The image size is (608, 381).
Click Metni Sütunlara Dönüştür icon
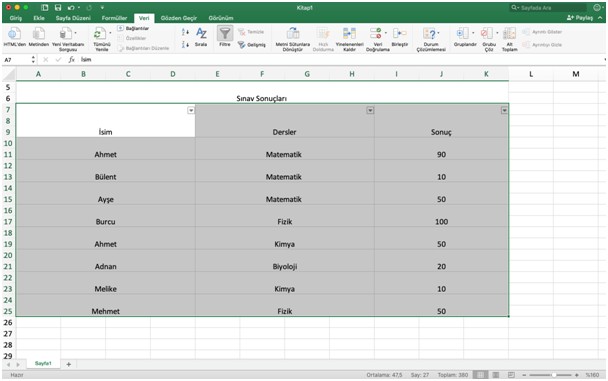293,34
